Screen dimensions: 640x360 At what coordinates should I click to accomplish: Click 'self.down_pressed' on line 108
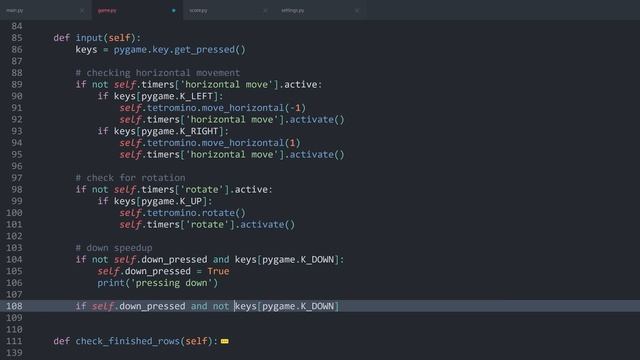138,306
